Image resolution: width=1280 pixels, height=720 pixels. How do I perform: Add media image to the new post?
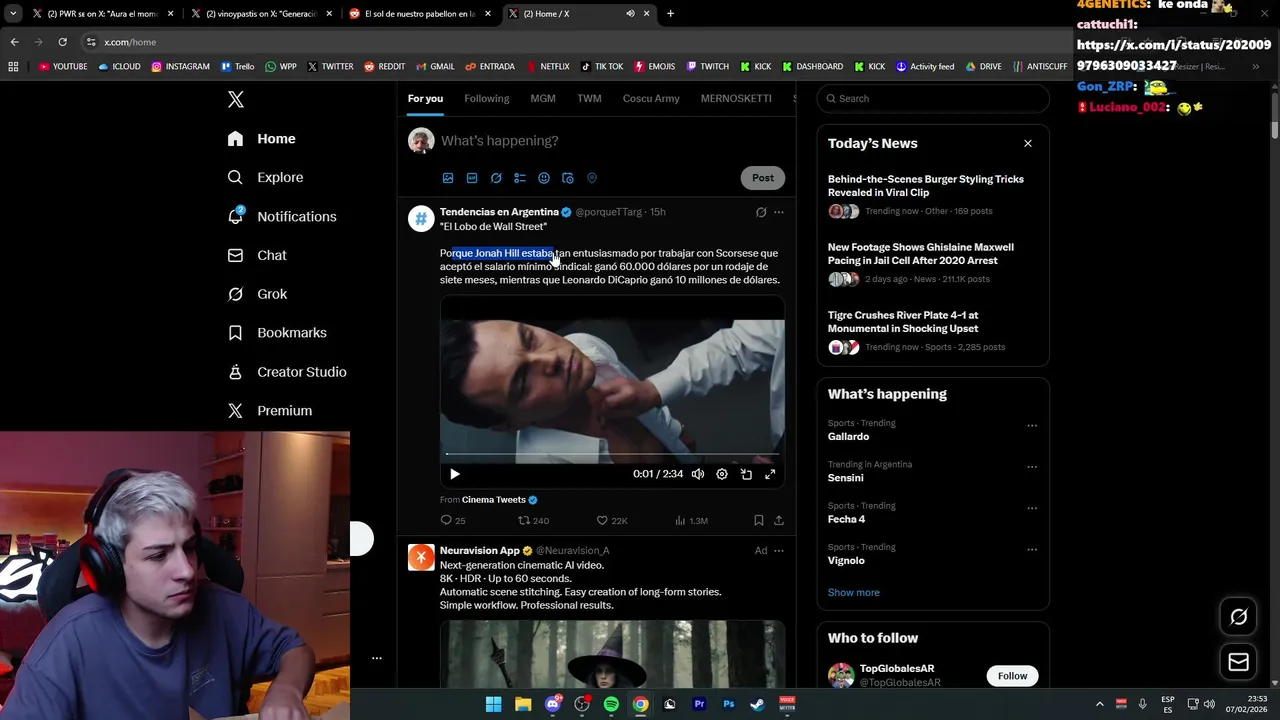pos(448,178)
